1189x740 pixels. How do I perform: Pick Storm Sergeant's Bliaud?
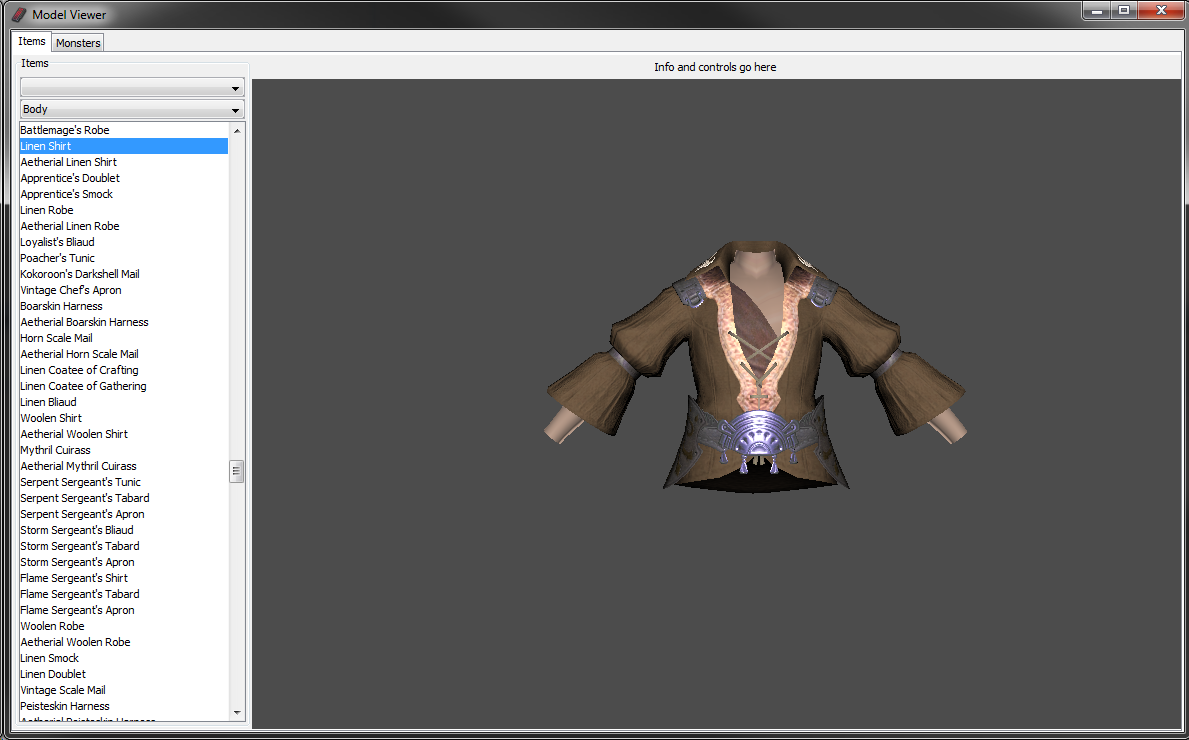[x=124, y=530]
